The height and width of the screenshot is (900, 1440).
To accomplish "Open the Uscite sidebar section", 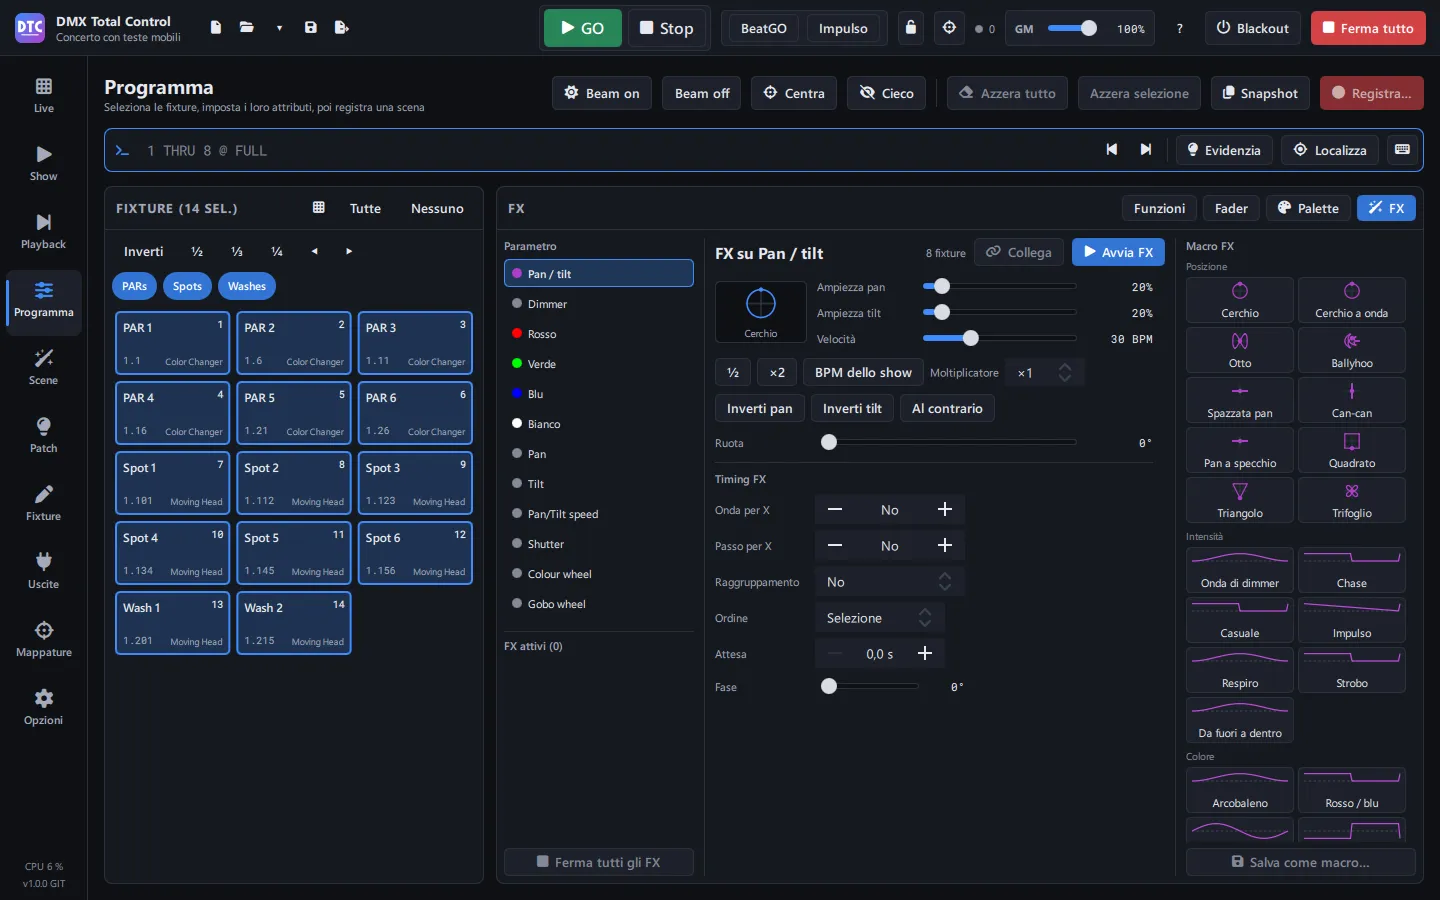I will coord(43,571).
